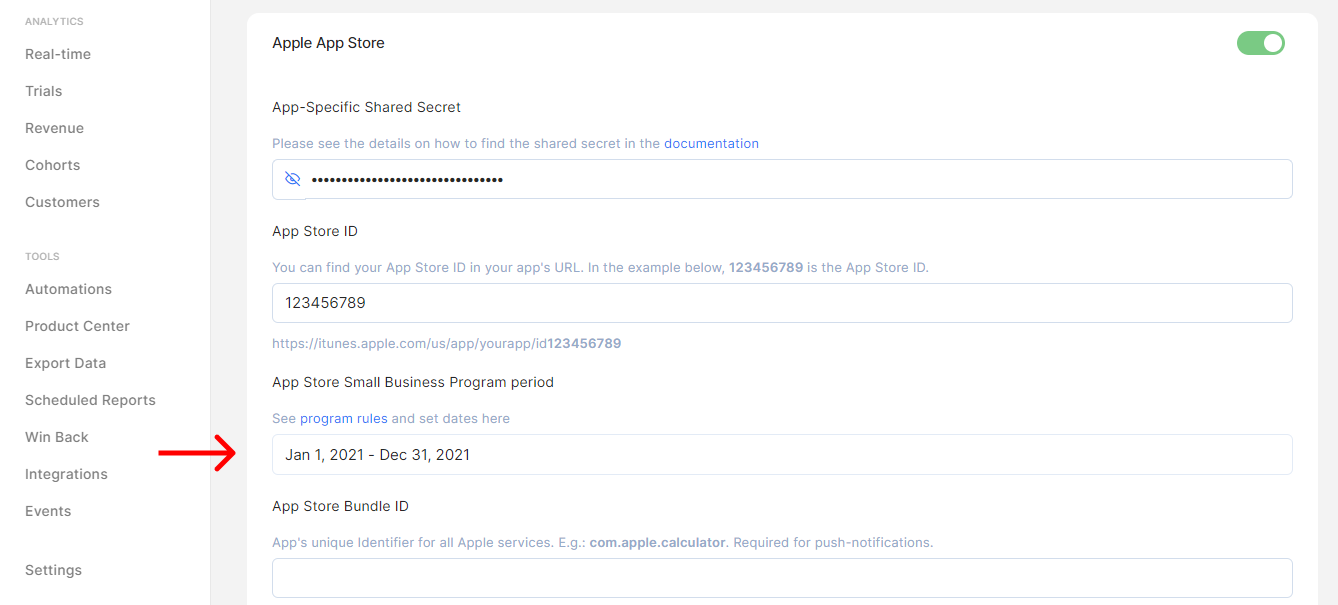Click the App-Specific Shared Secret field
Screen dimensions: 1338x605
click(x=782, y=179)
